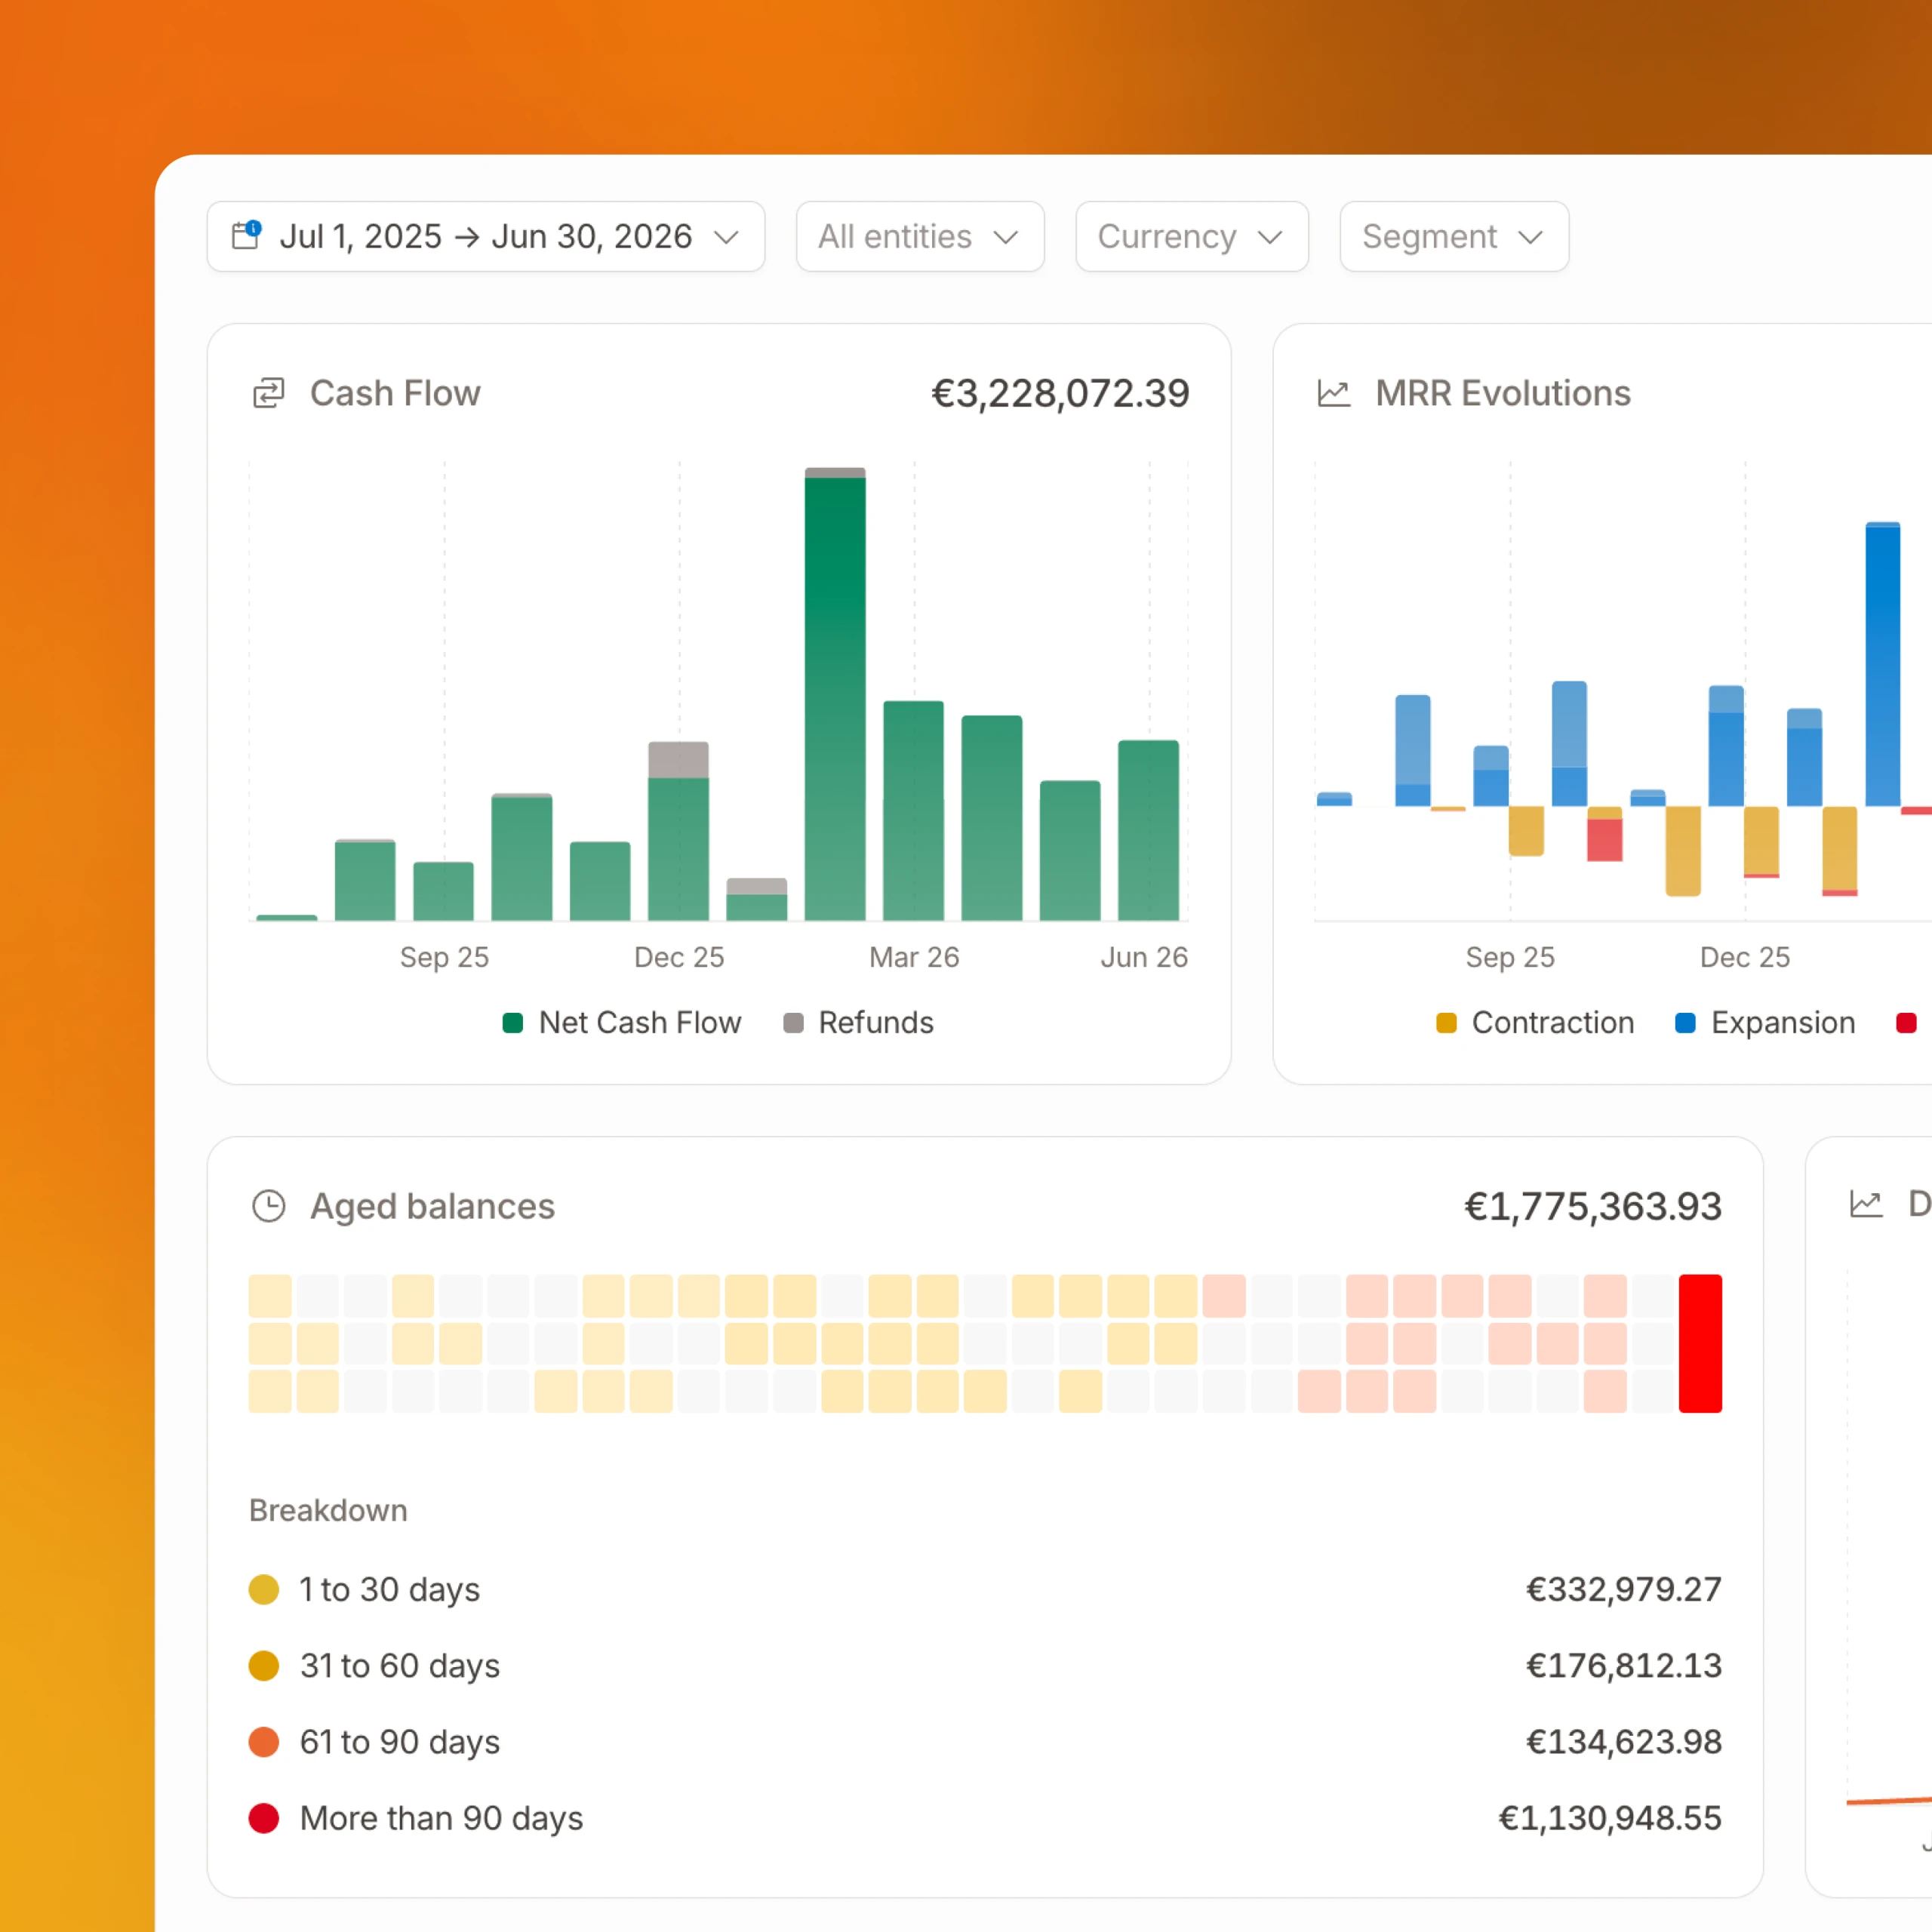
Task: Click the solid red aged balances block
Action: point(1700,1343)
